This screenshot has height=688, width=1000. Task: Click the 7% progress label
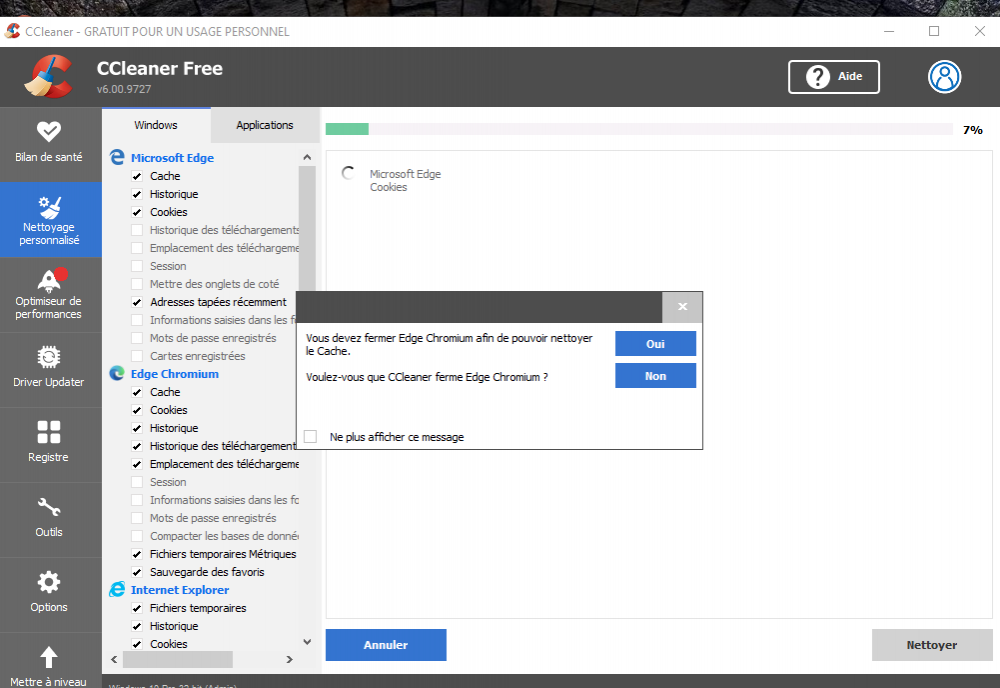click(x=973, y=130)
